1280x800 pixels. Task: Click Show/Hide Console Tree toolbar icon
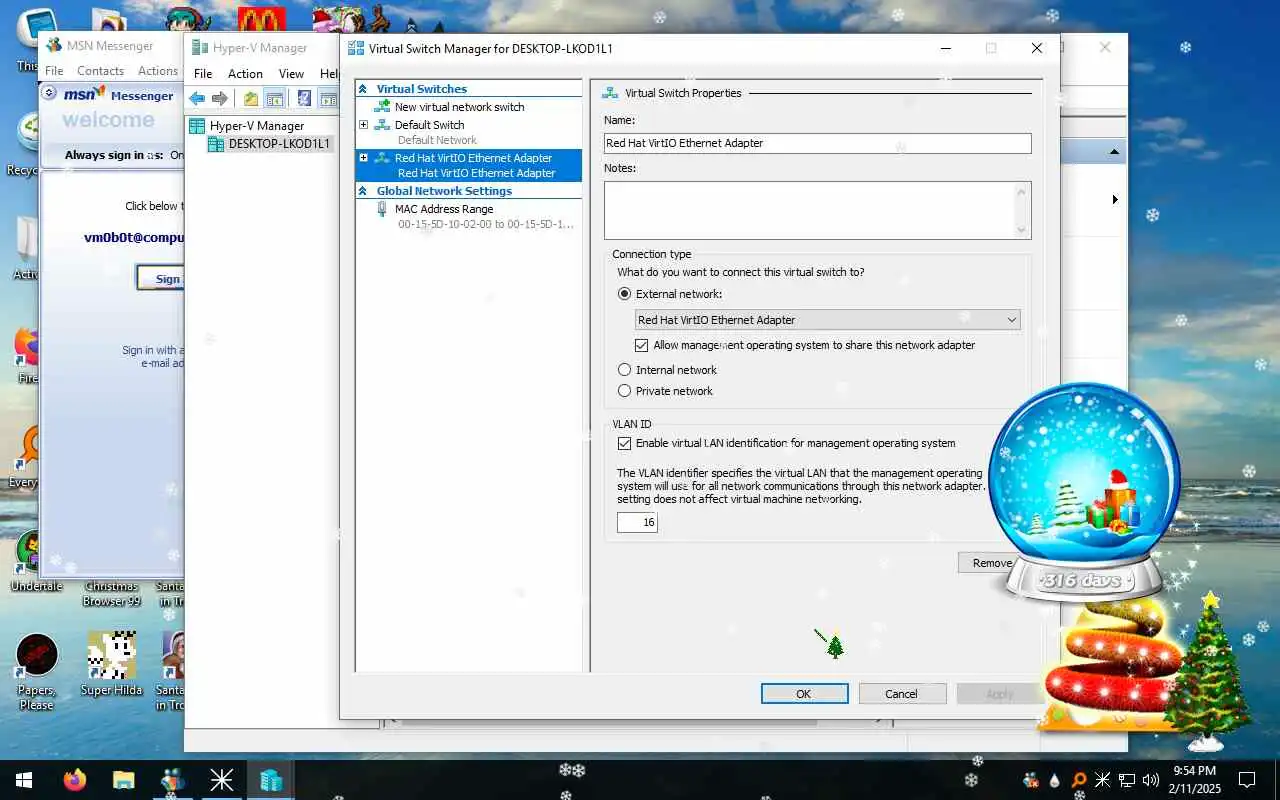(274, 98)
